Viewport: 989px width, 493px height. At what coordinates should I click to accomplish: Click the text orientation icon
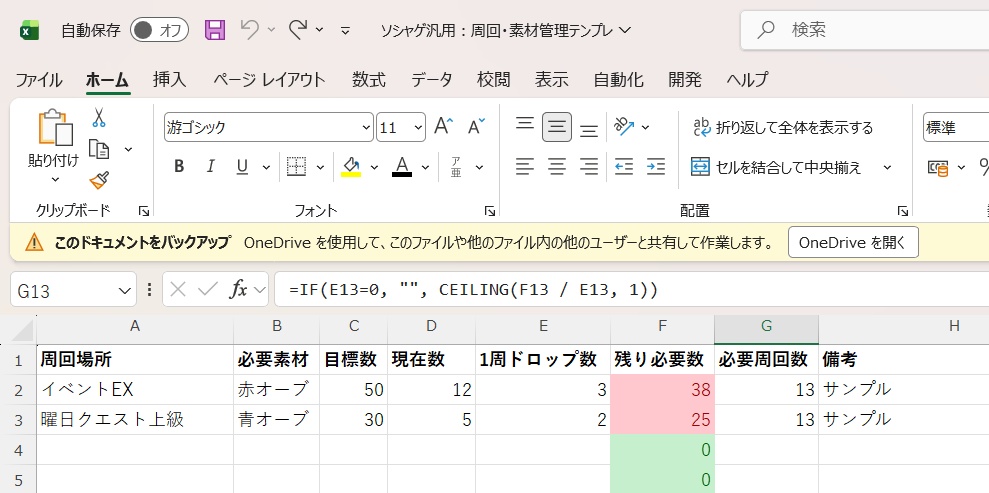[x=624, y=127]
